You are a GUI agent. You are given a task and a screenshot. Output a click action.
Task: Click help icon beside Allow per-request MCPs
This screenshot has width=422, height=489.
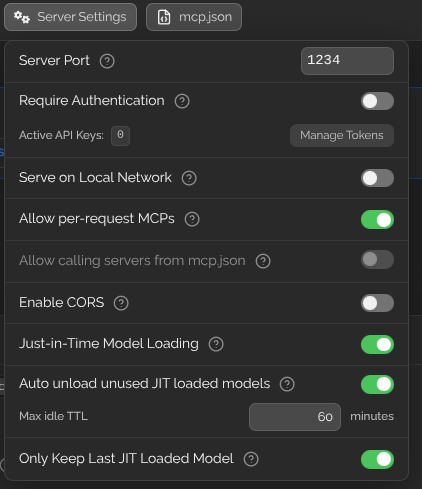pos(192,219)
